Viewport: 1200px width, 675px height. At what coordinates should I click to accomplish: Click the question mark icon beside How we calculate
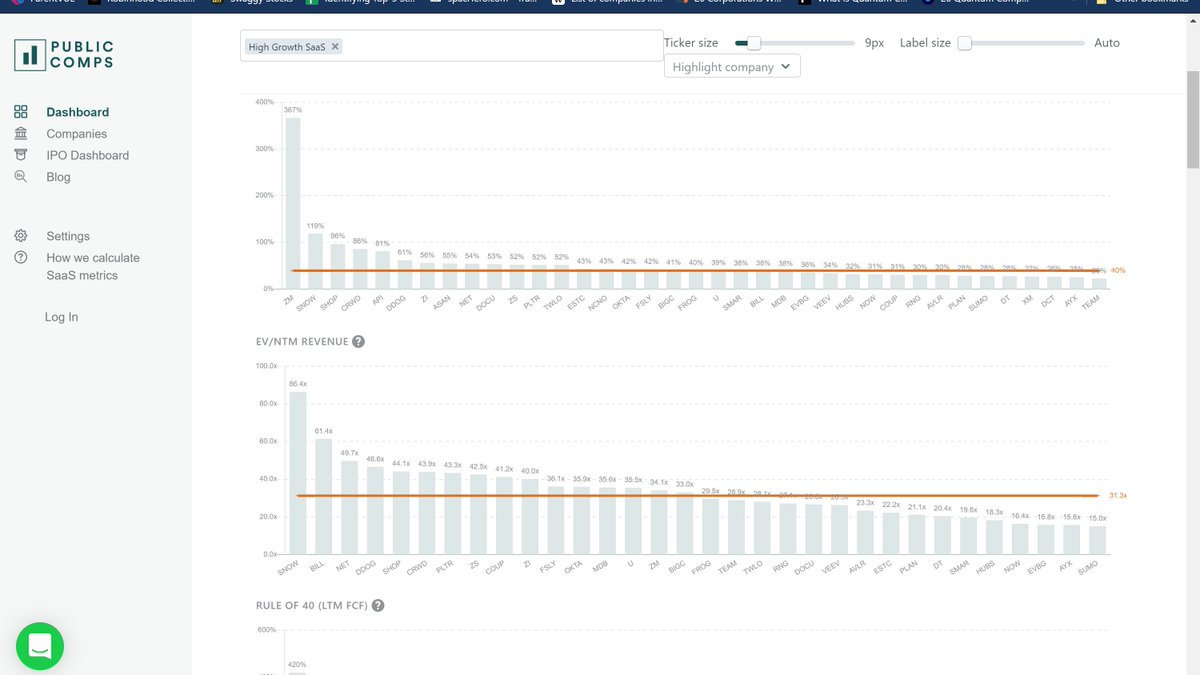[20, 258]
